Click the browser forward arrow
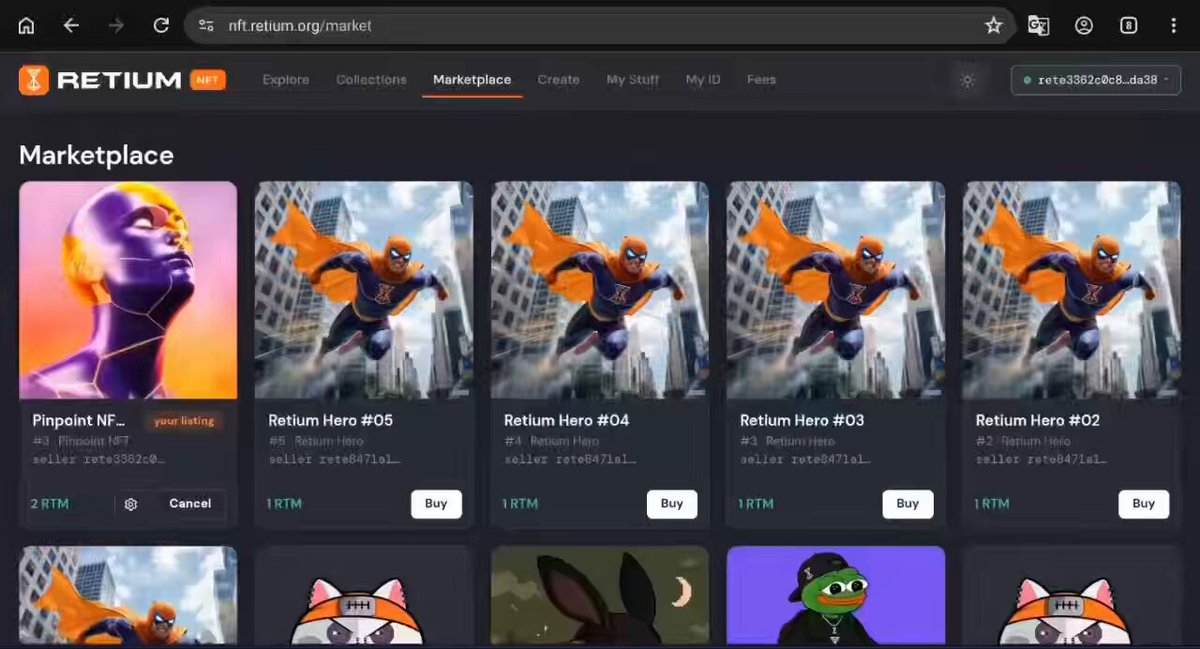The image size is (1200, 649). pyautogui.click(x=116, y=26)
